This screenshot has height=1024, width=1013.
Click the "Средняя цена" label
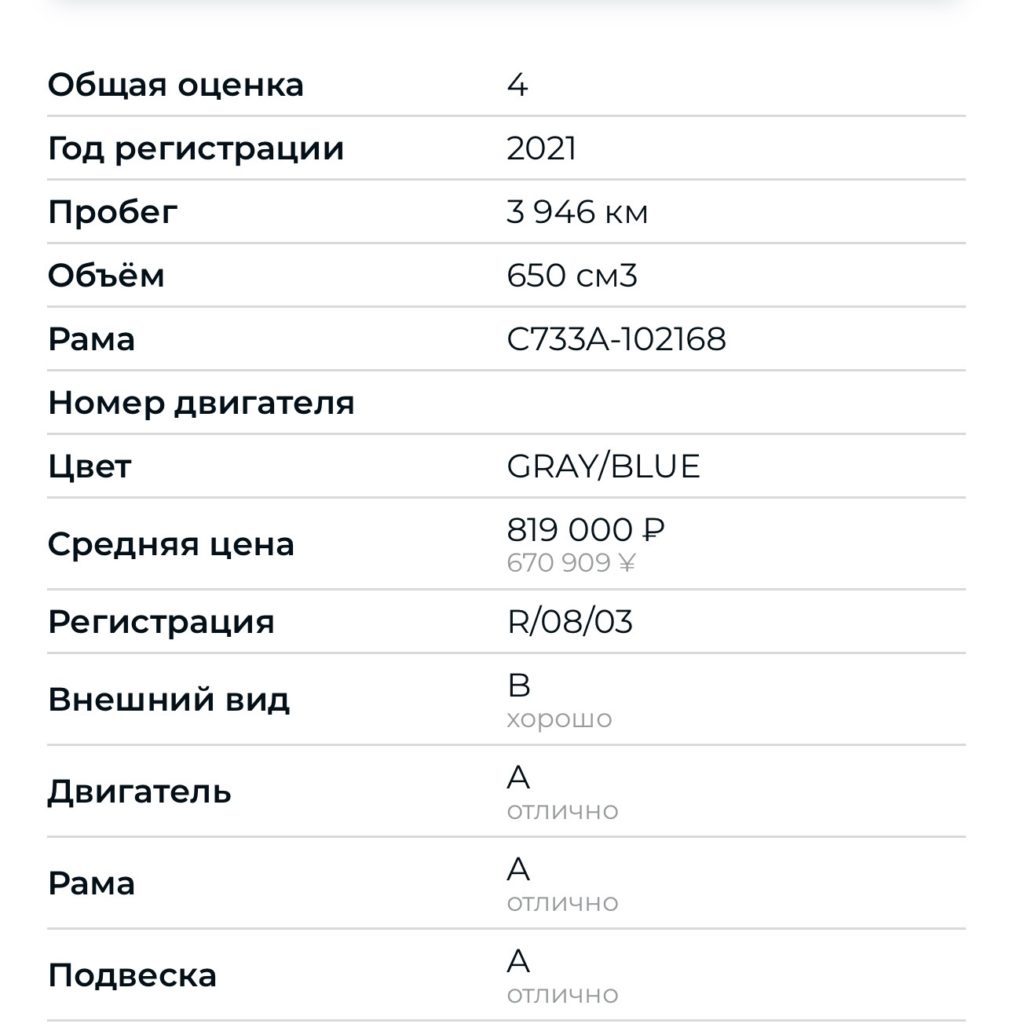coord(171,545)
